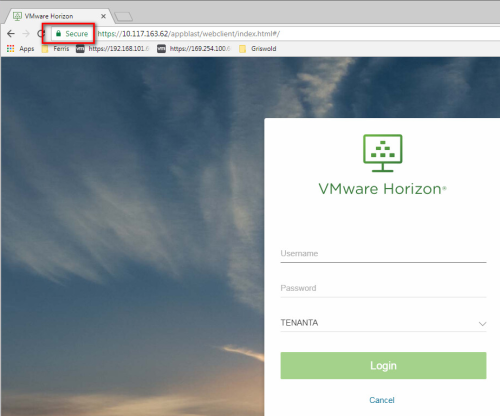This screenshot has width=500, height=416.
Task: Click the VMware Horizon monitor logo
Action: point(383,153)
